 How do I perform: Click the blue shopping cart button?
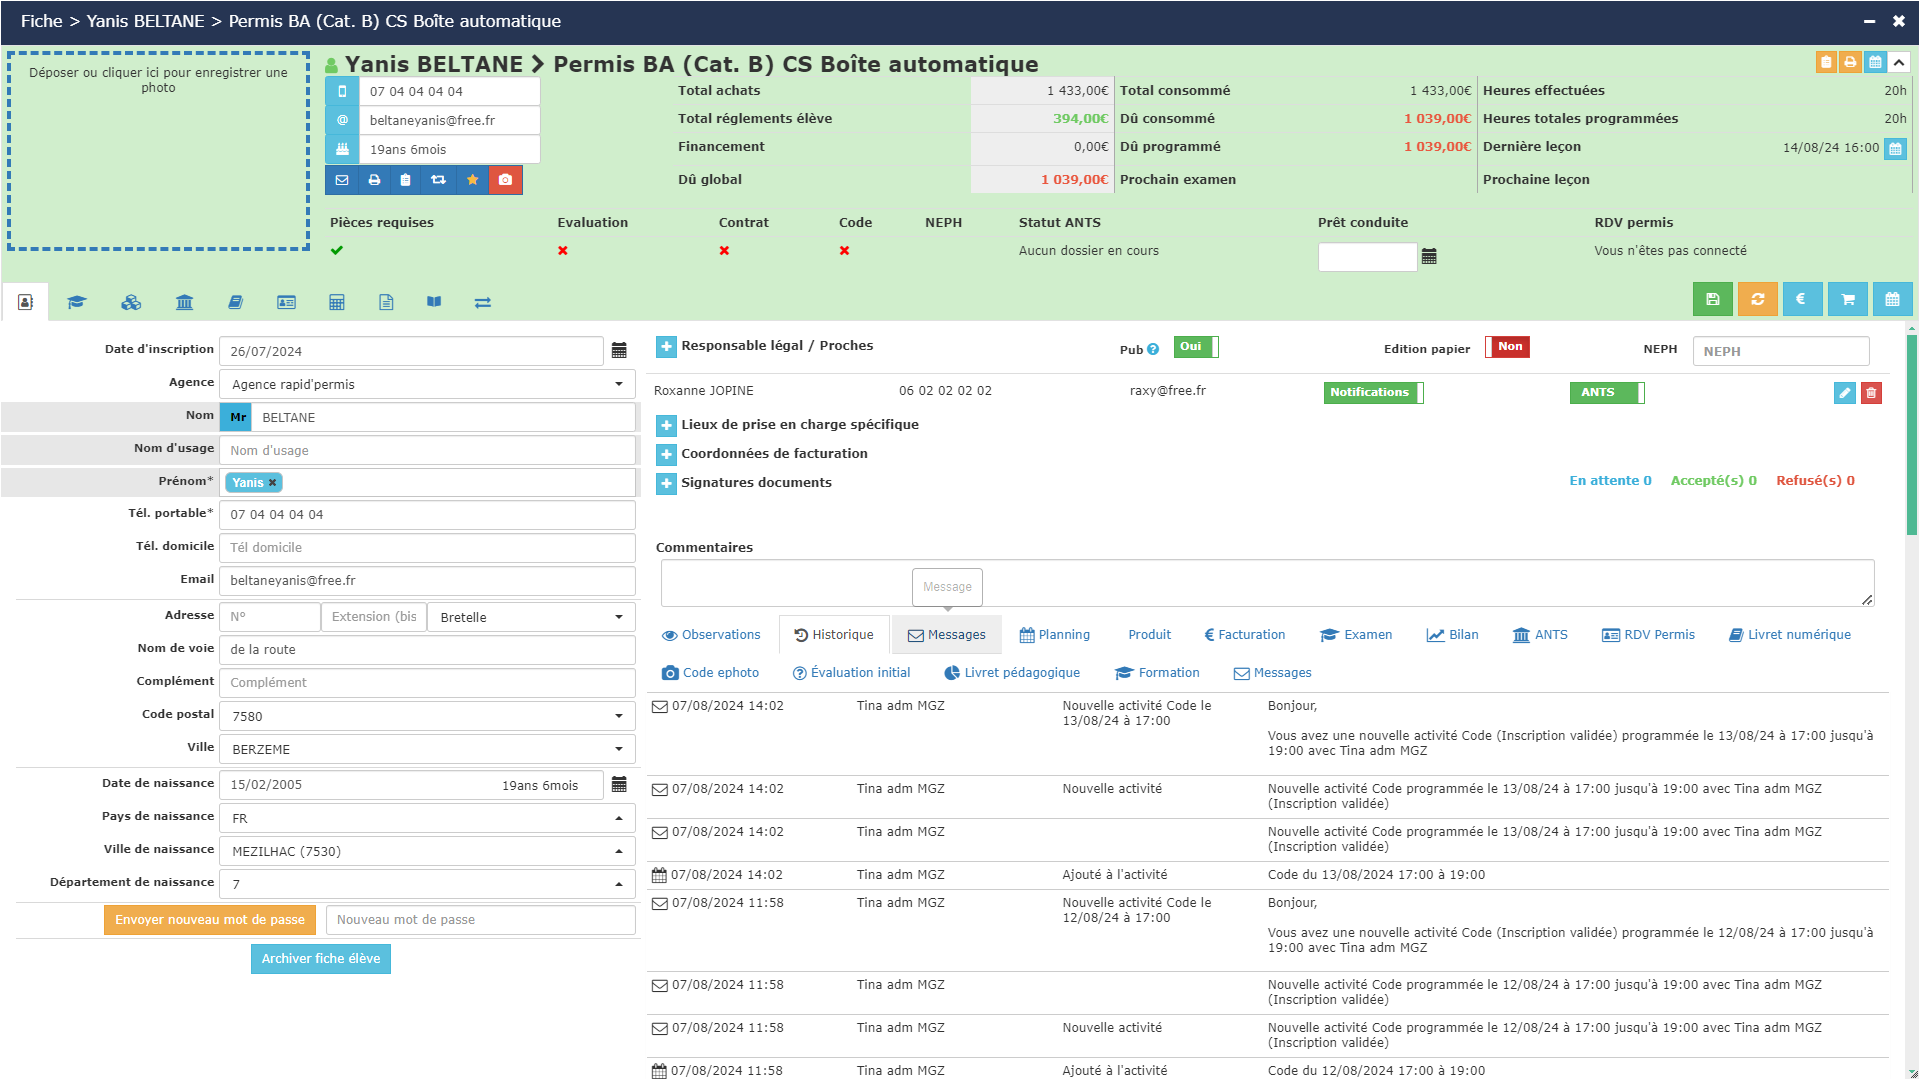point(1848,299)
